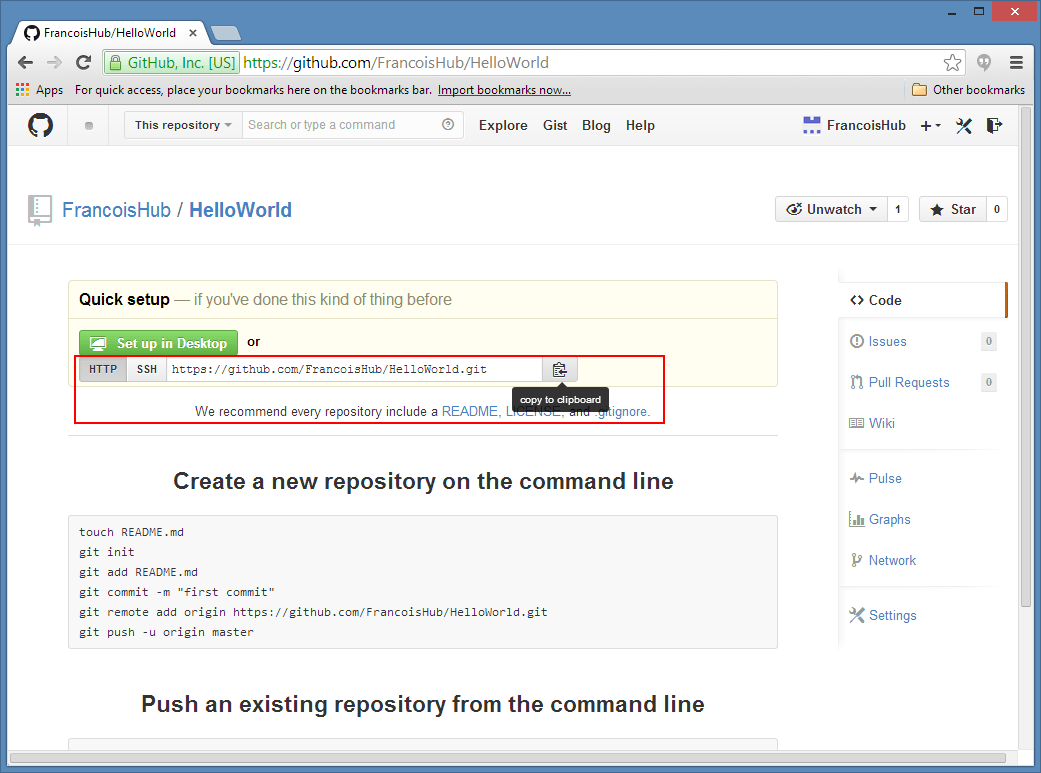The height and width of the screenshot is (773, 1041).
Task: Click the search help question icon
Action: (x=448, y=124)
